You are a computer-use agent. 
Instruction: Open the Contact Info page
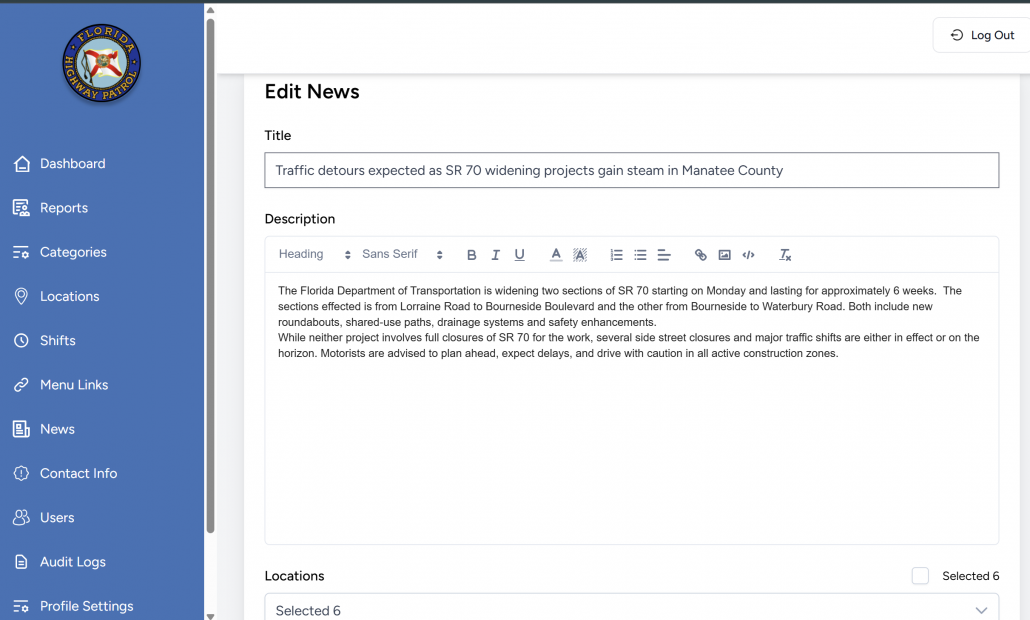(x=78, y=473)
